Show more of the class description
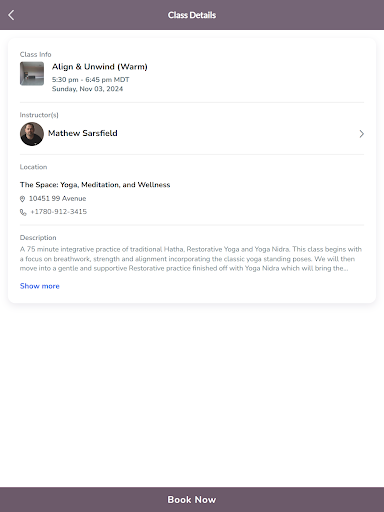The image size is (384, 512). (39, 286)
